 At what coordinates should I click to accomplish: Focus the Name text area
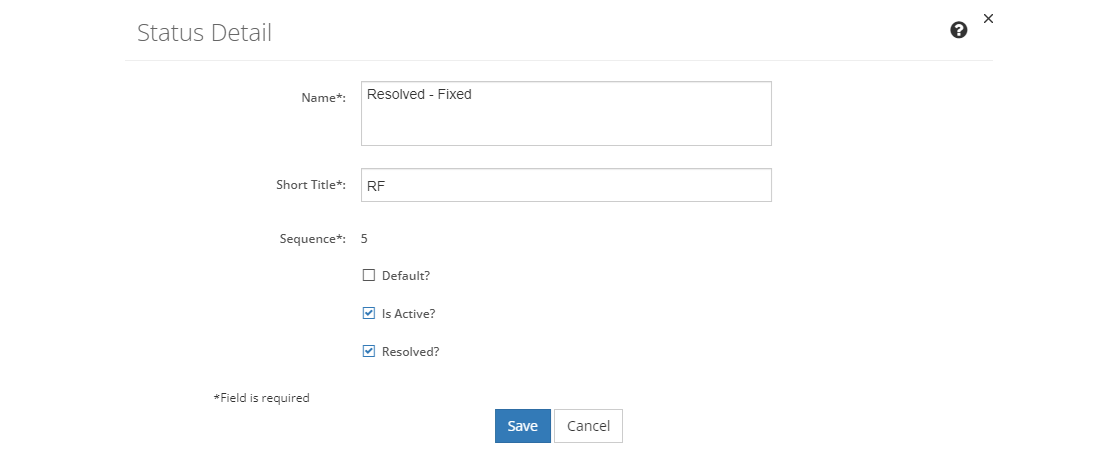click(566, 114)
